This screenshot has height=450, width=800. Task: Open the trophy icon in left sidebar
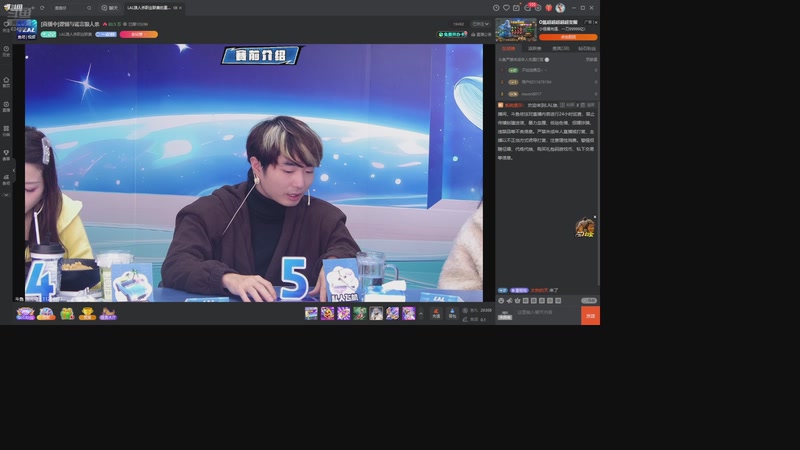click(x=6, y=155)
